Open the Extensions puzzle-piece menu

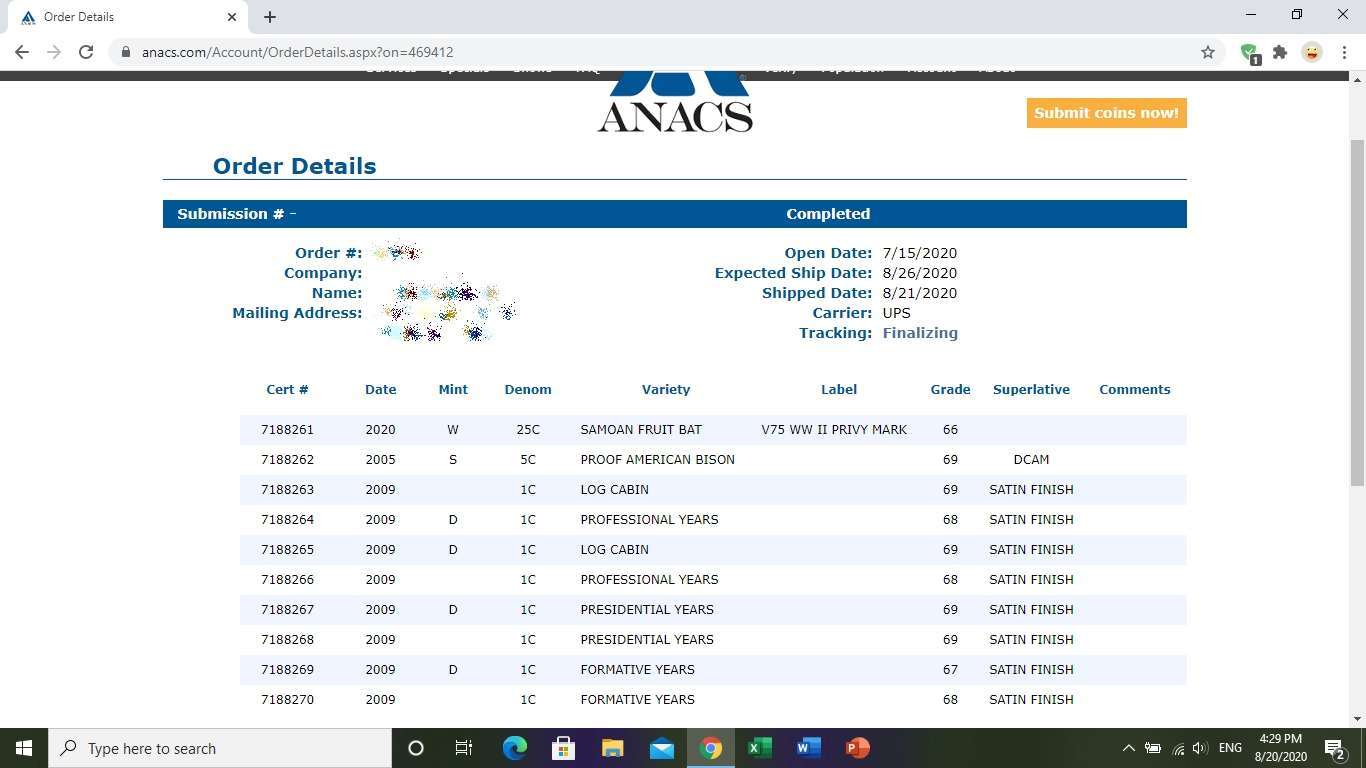coord(1280,52)
